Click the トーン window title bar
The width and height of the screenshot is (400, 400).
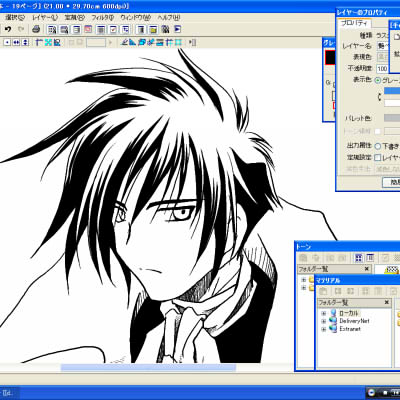point(347,247)
